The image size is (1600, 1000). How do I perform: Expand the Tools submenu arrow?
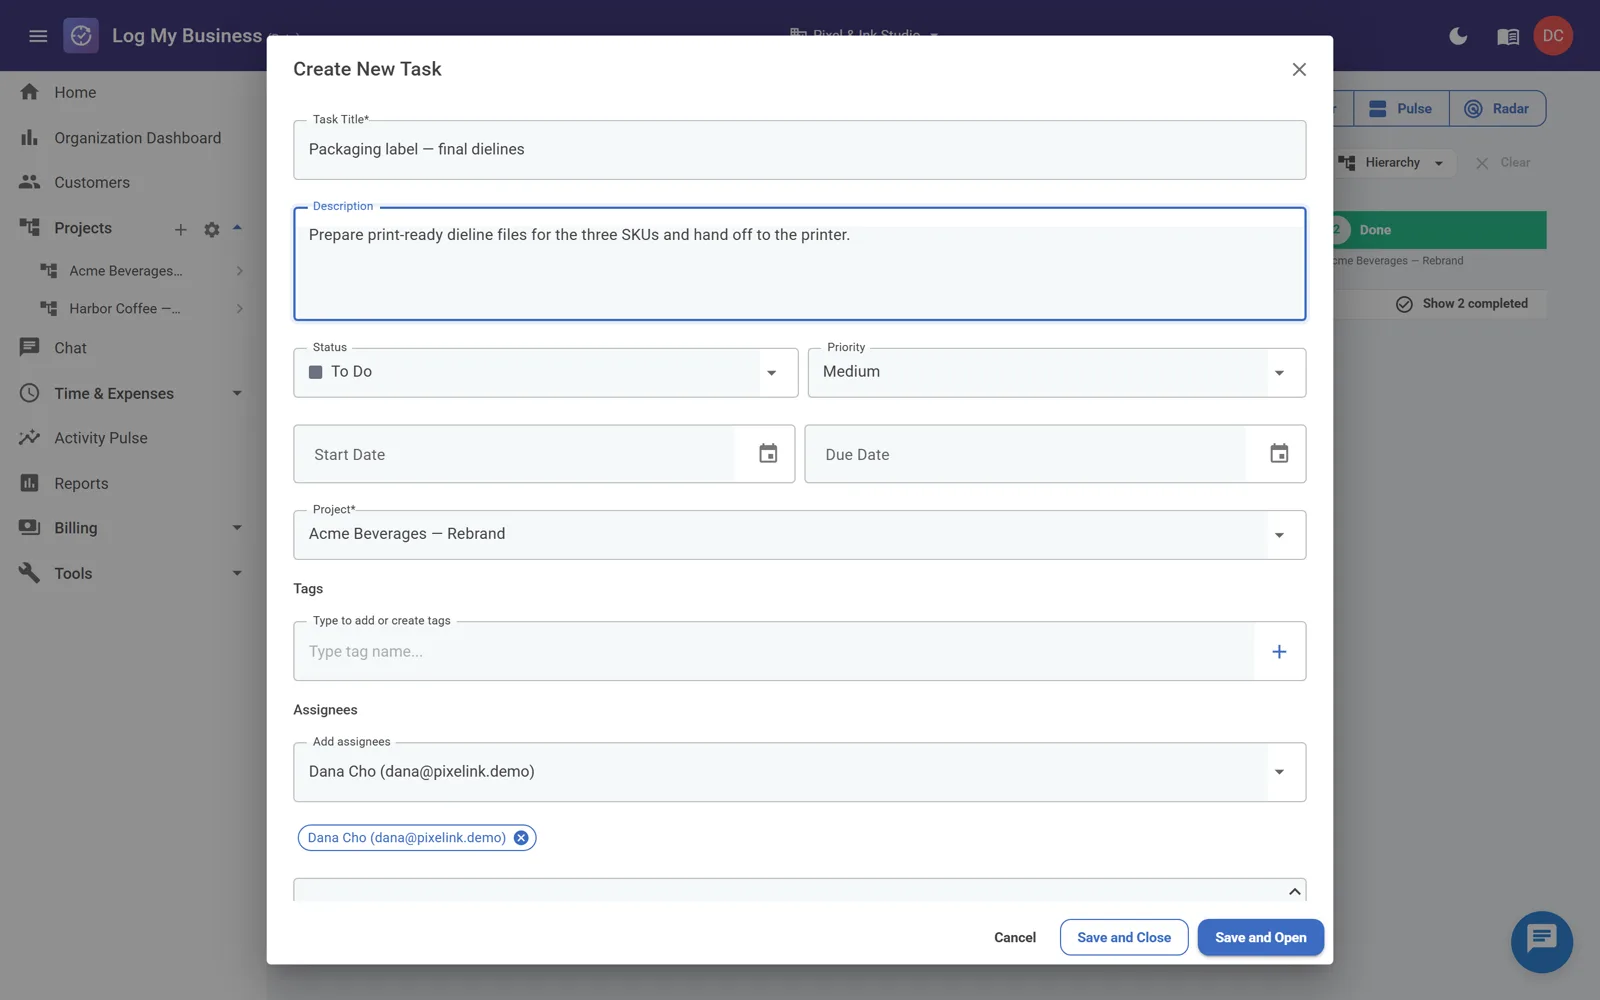[x=237, y=573]
